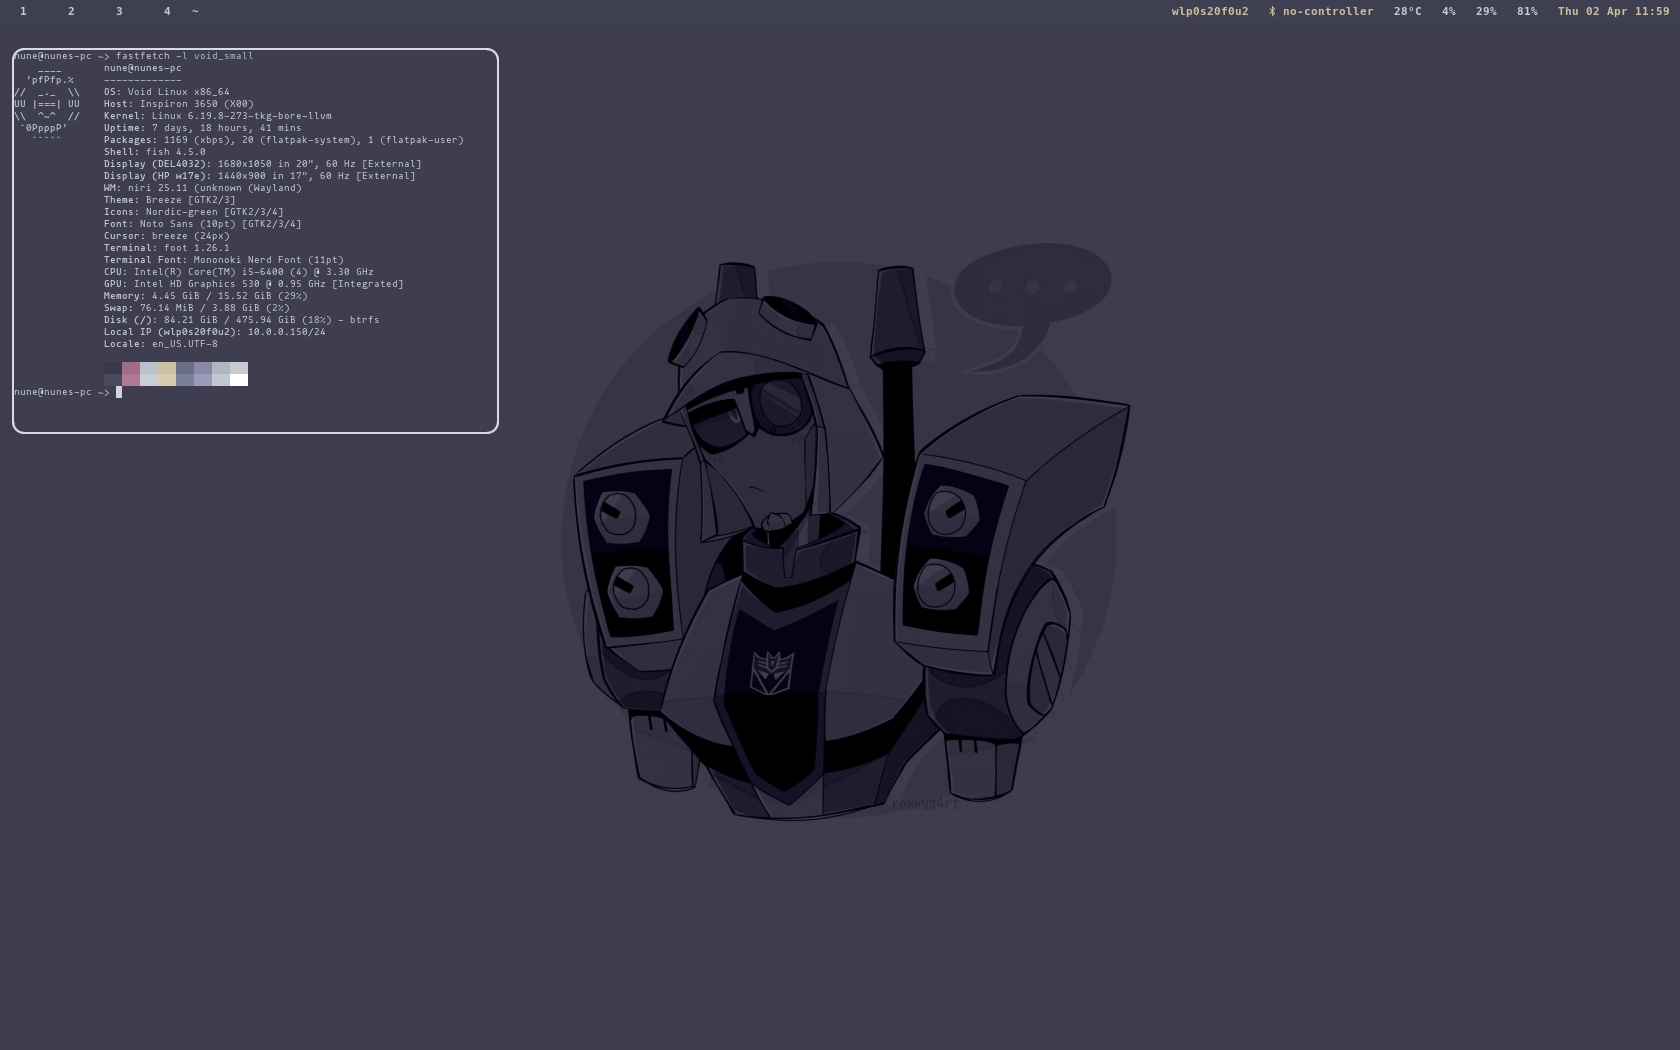Viewport: 1680px width, 1050px height.
Task: Click the 29% indicator in the status bar
Action: [x=1486, y=11]
